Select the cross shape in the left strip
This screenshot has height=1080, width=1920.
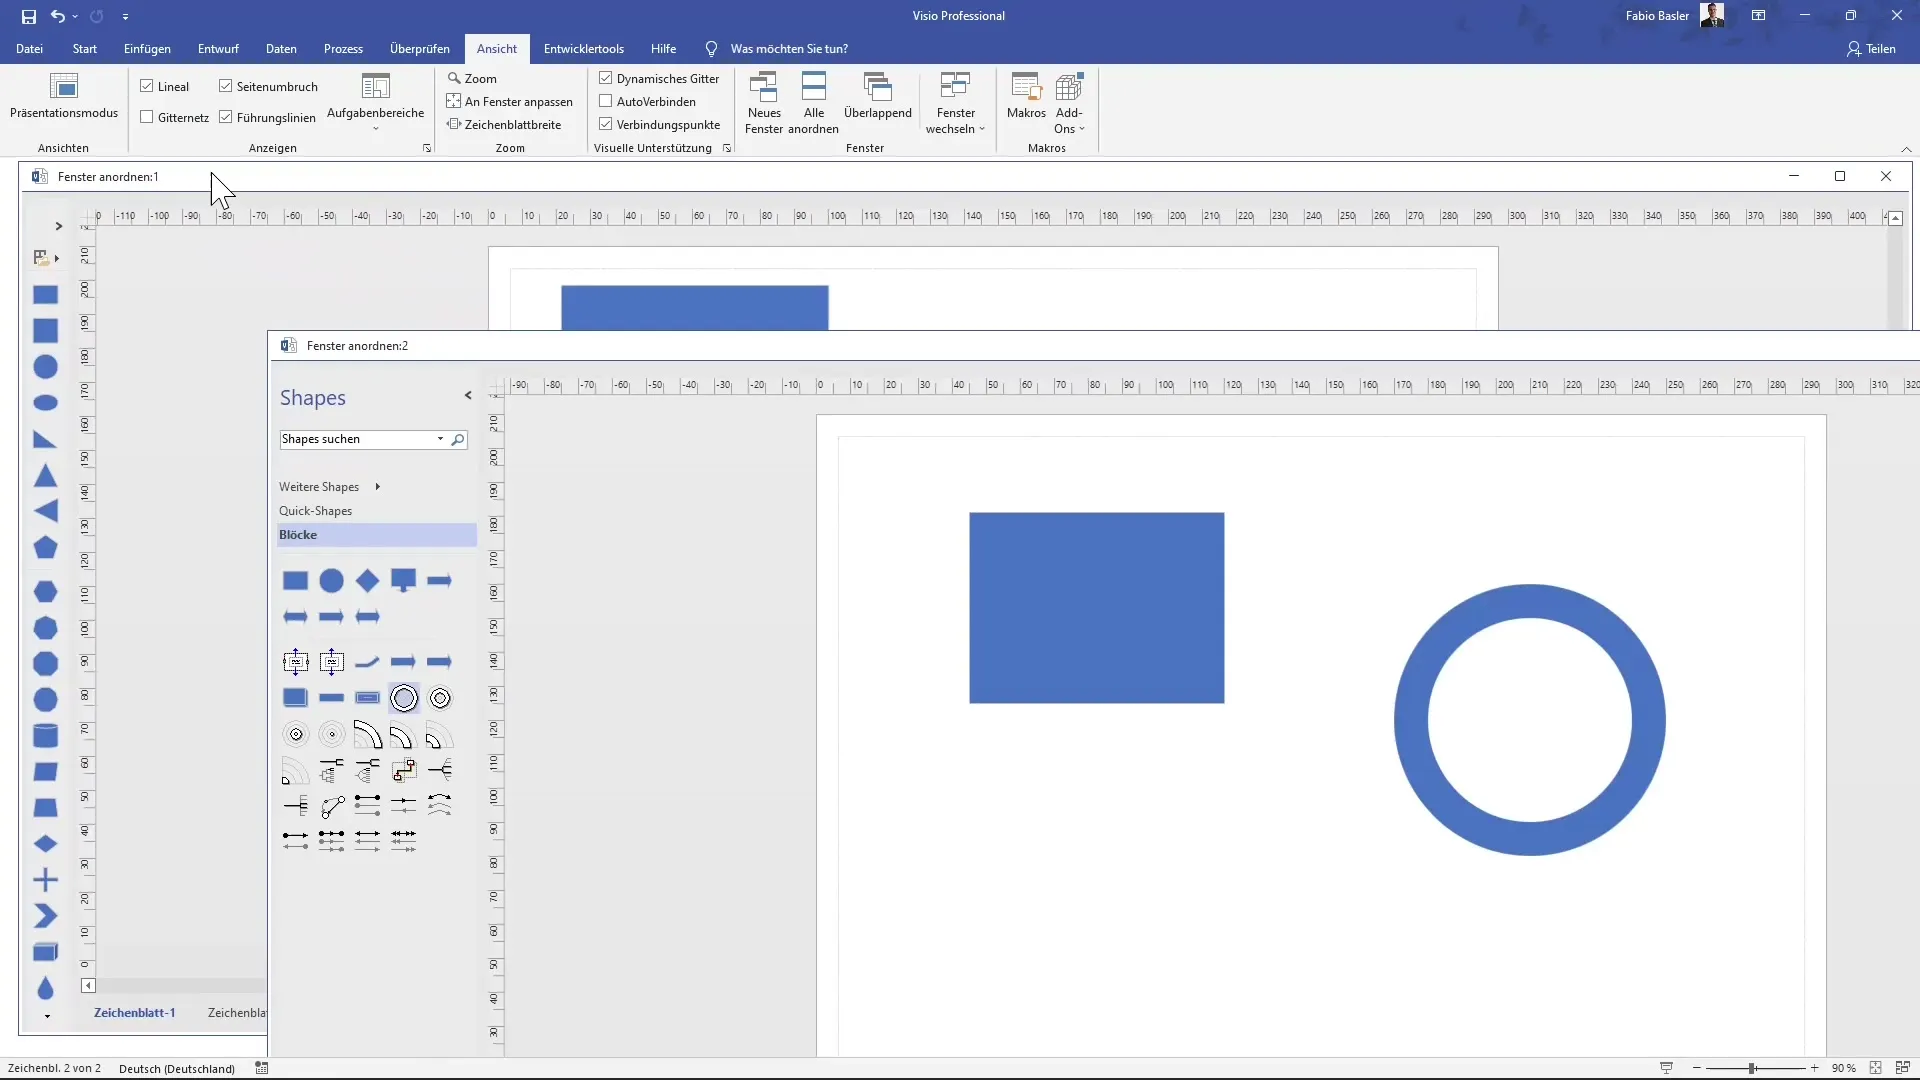(45, 880)
